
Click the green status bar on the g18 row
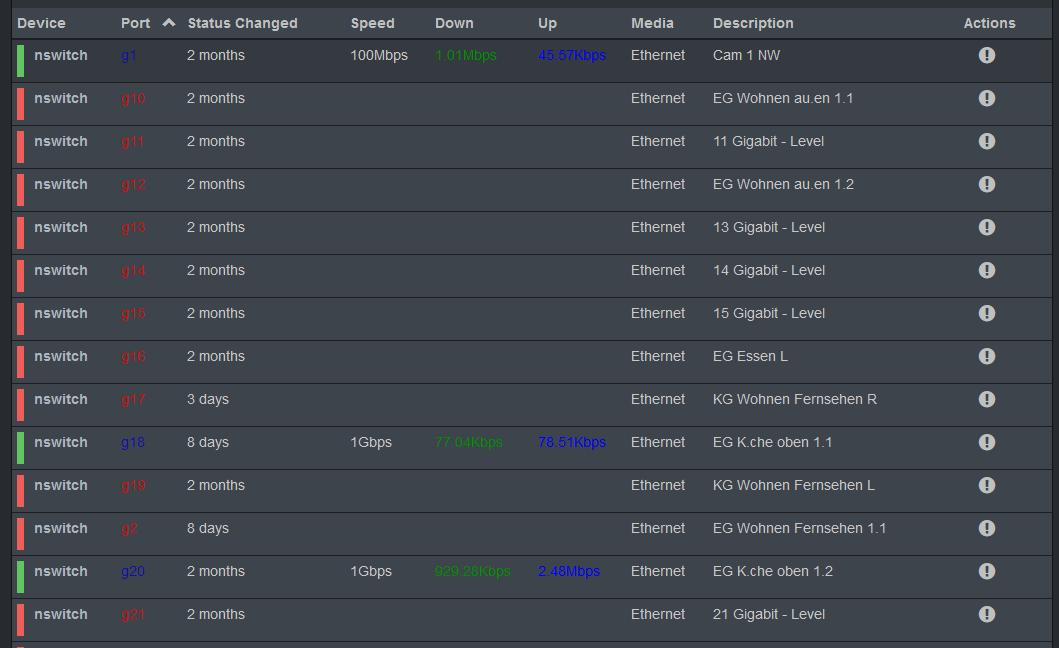point(18,442)
